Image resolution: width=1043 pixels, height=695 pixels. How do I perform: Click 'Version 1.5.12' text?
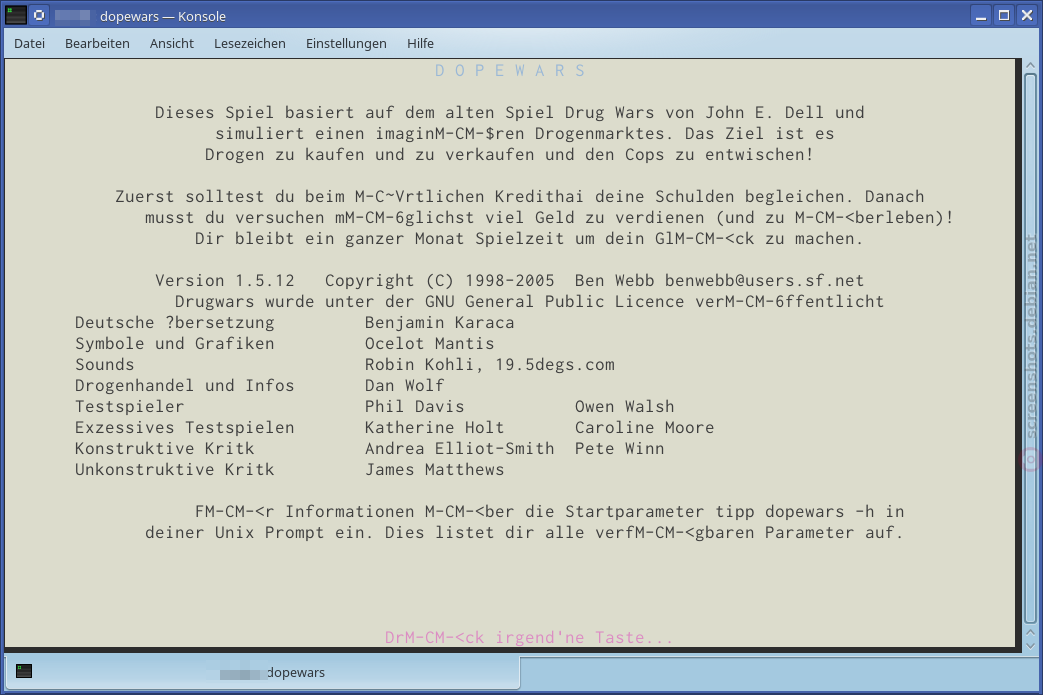tap(225, 281)
